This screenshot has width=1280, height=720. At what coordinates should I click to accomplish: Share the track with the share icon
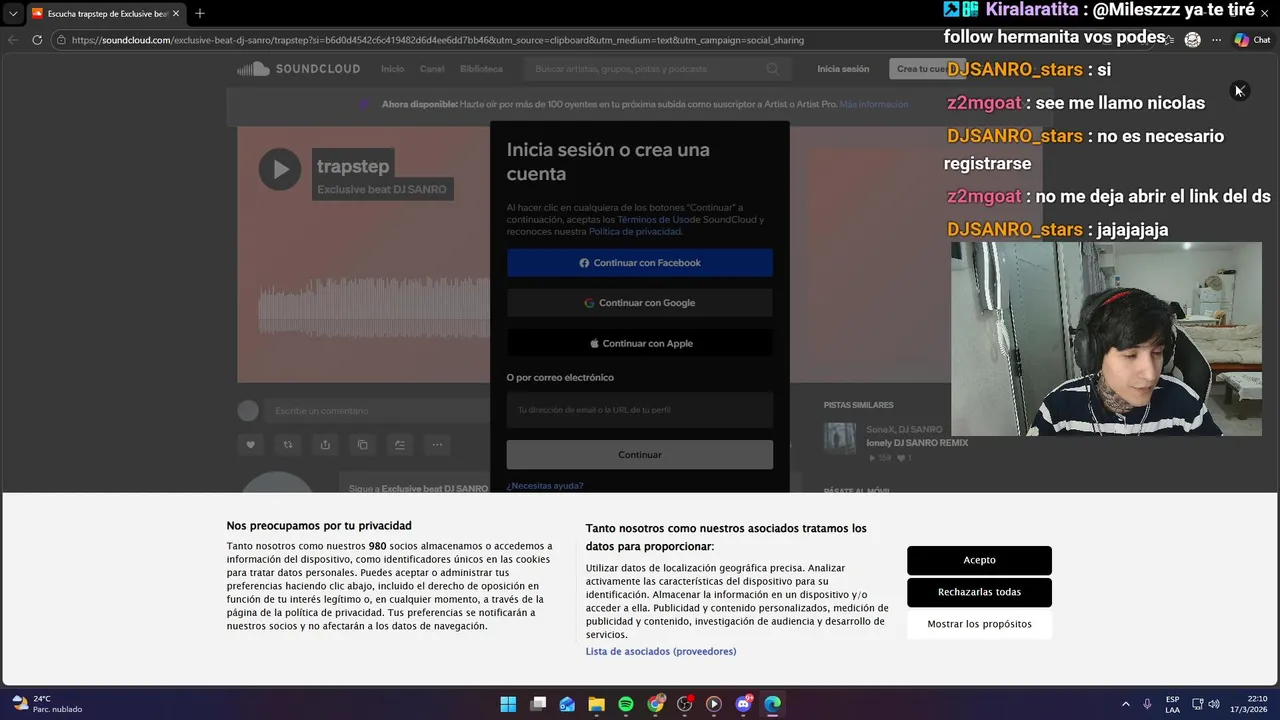coord(325,445)
